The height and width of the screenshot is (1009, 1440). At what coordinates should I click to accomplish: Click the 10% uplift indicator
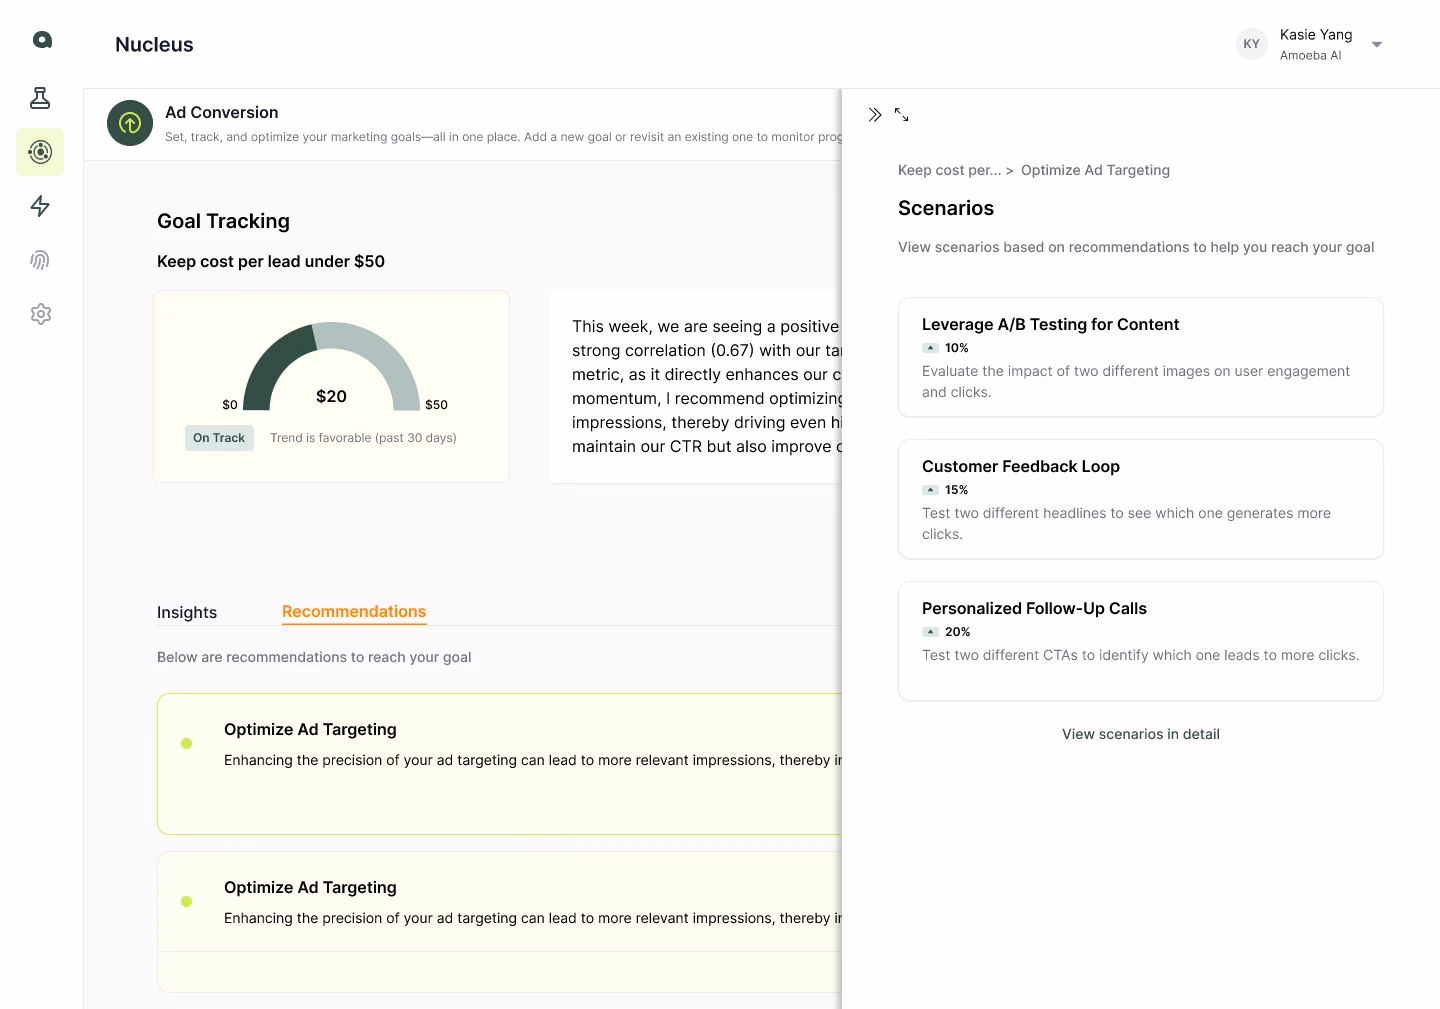pyautogui.click(x=946, y=348)
